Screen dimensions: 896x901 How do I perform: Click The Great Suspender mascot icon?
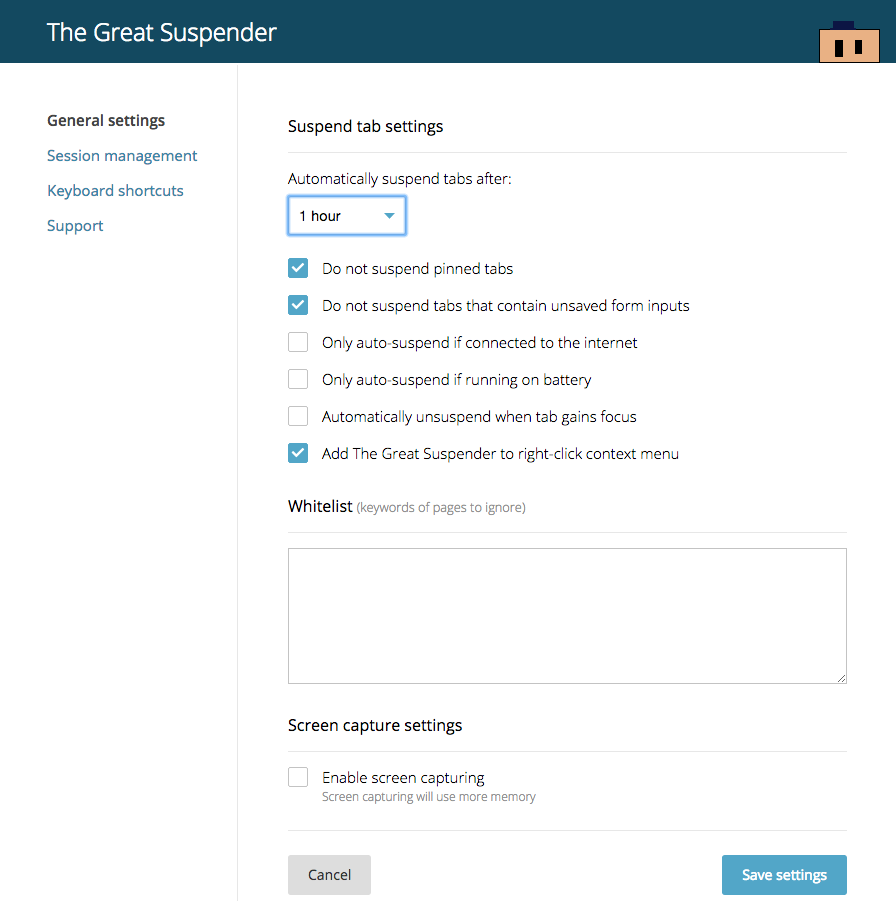(x=849, y=42)
